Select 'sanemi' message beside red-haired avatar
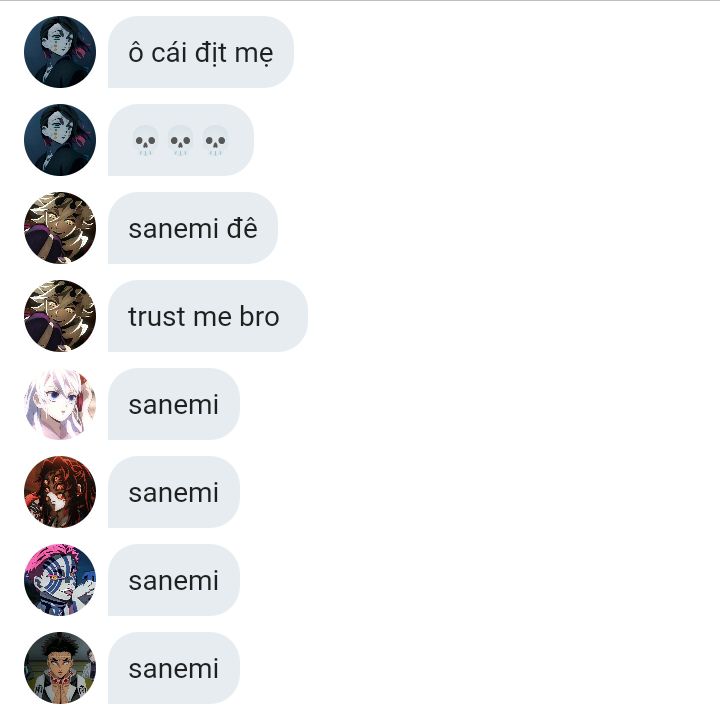Image resolution: width=720 pixels, height=717 pixels. 174,492
